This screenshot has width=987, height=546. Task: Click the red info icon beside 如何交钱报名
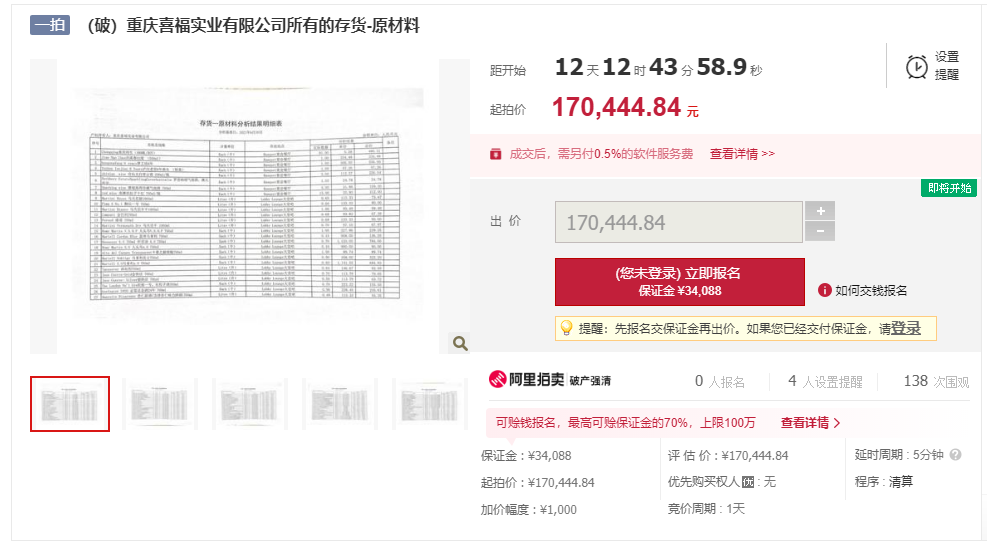coord(825,290)
